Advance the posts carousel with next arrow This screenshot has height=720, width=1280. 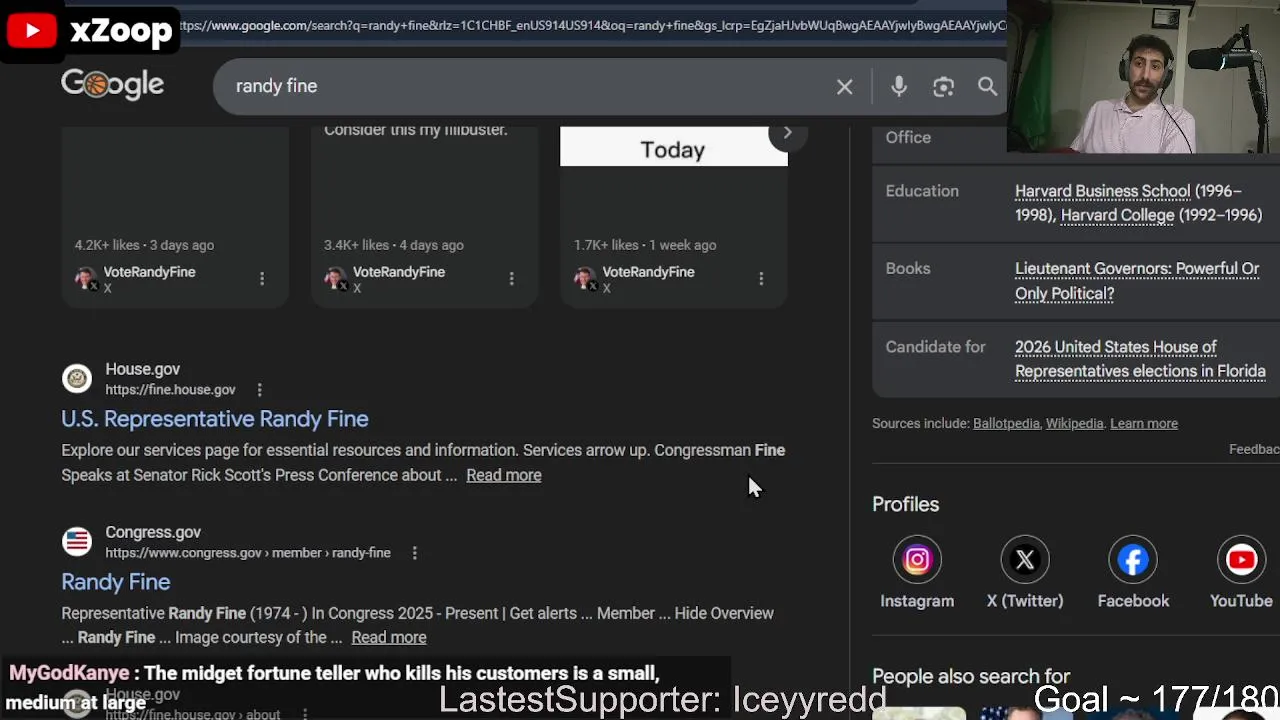click(x=787, y=133)
